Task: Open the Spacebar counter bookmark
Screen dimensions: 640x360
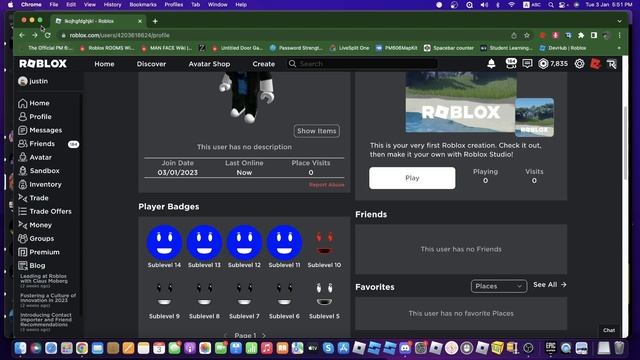Action: point(449,48)
